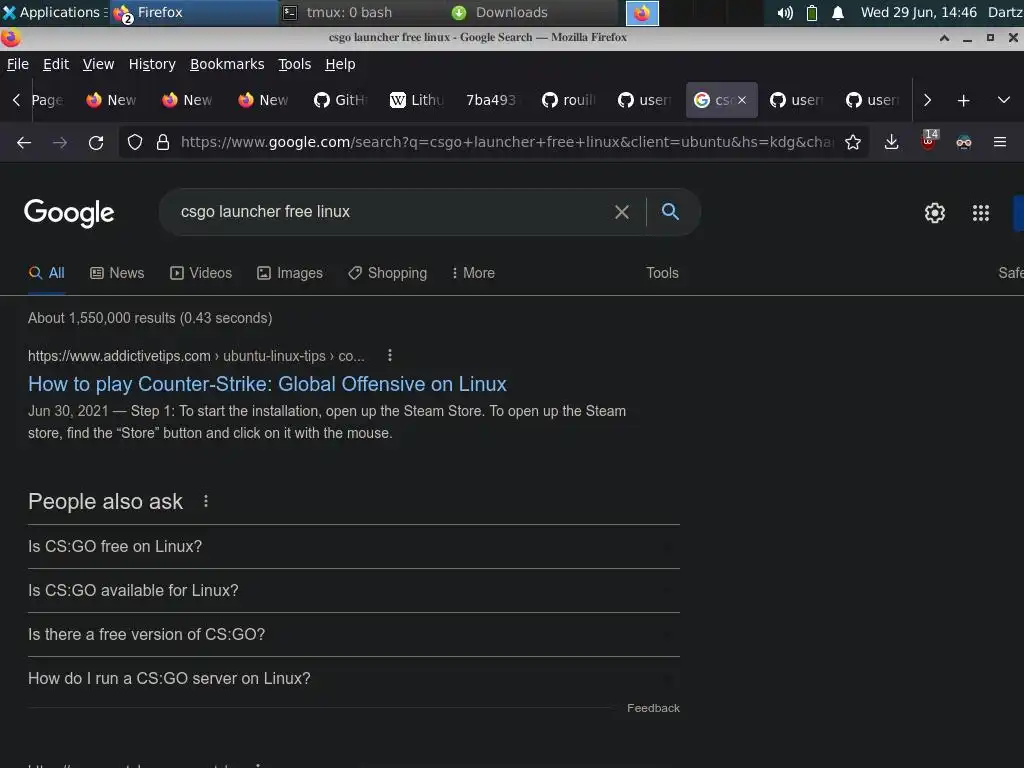Click the addictivetips.com result URL
This screenshot has height=768, width=1024.
[x=196, y=356]
